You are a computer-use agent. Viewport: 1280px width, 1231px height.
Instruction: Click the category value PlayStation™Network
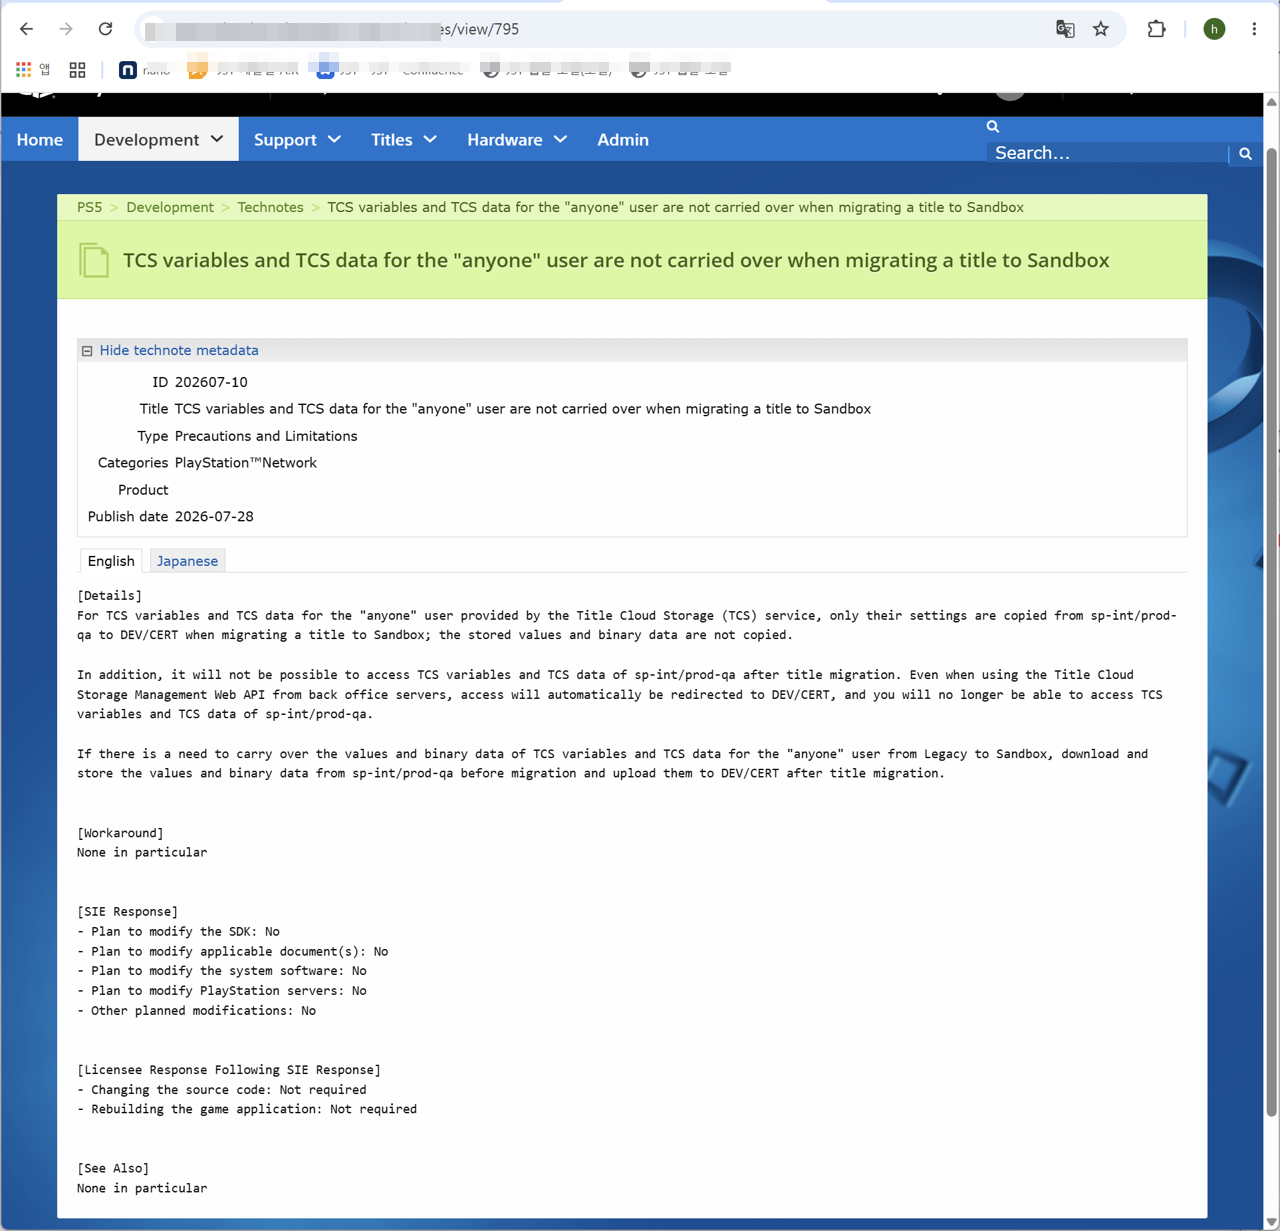click(x=246, y=463)
